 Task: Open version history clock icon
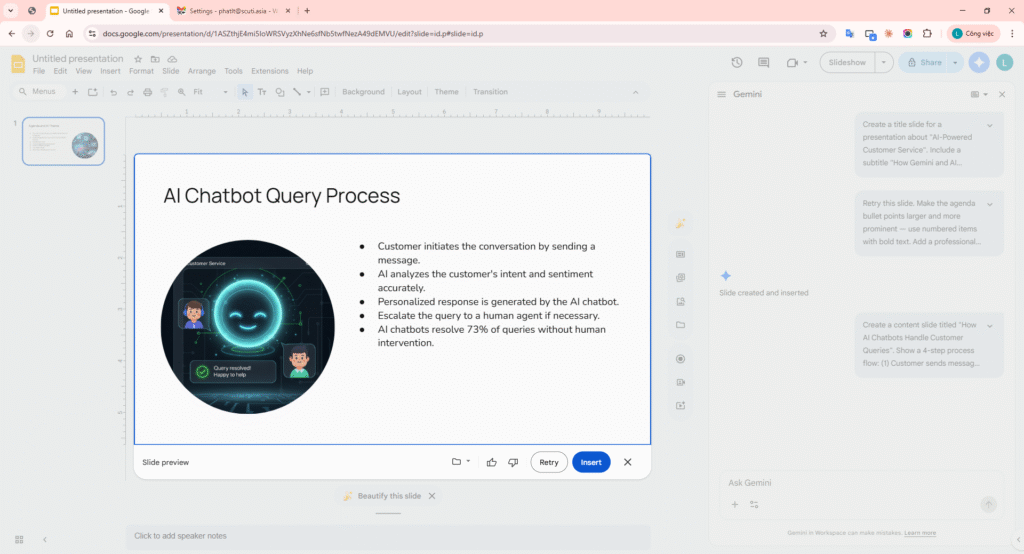737,62
